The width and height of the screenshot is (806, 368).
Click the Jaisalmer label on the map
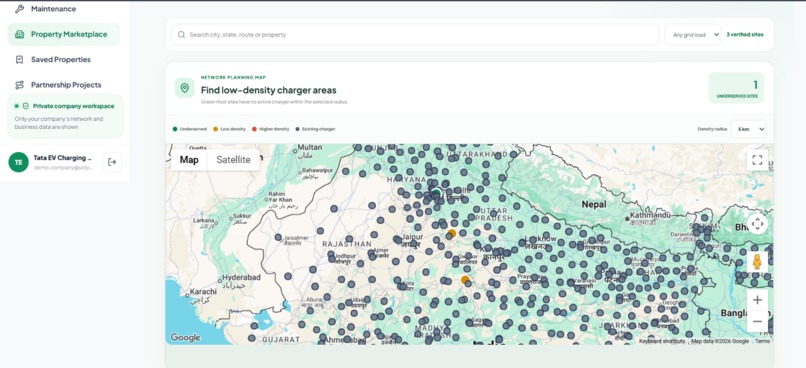296,238
